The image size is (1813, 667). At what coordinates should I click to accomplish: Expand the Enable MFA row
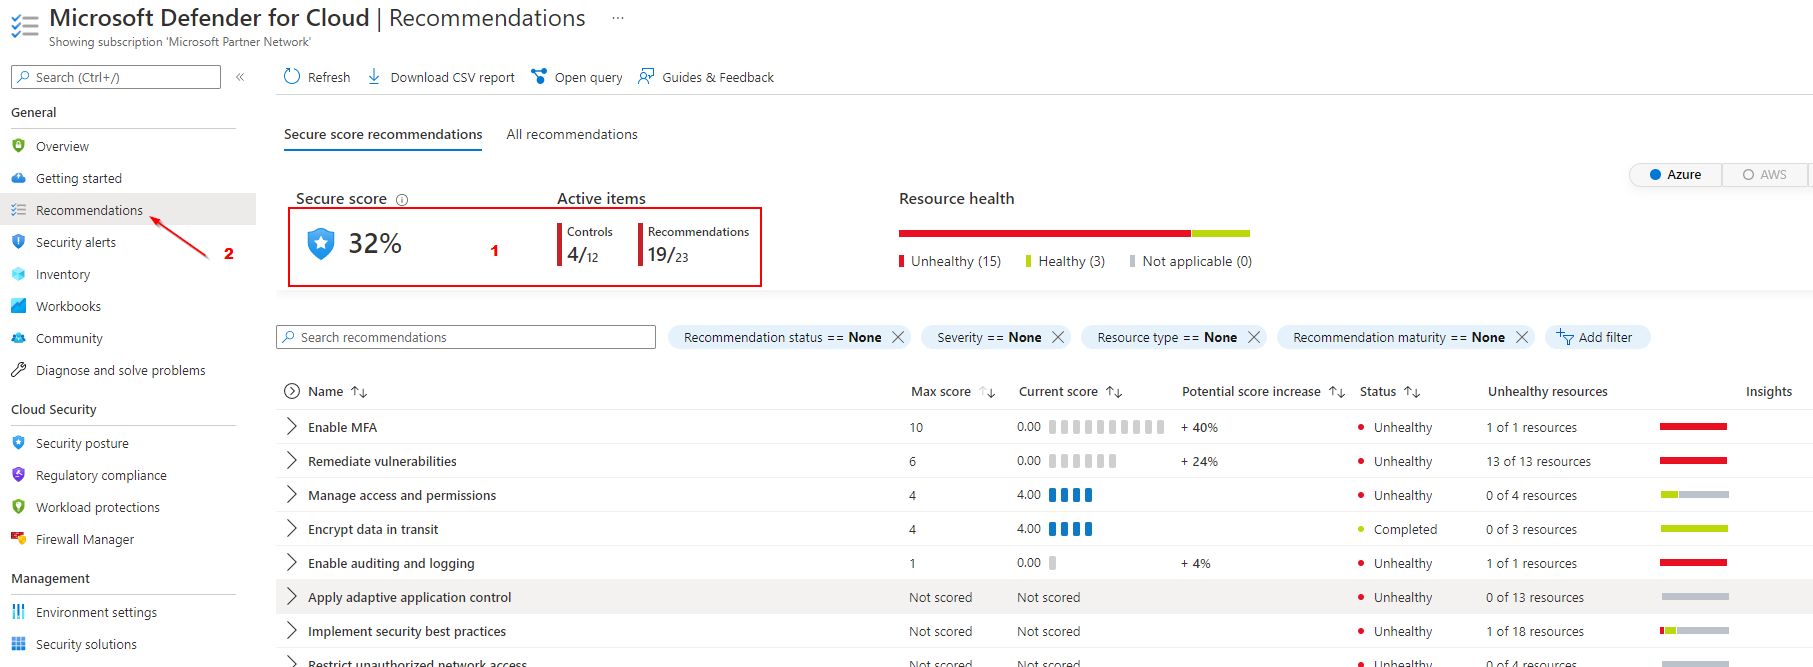point(291,426)
